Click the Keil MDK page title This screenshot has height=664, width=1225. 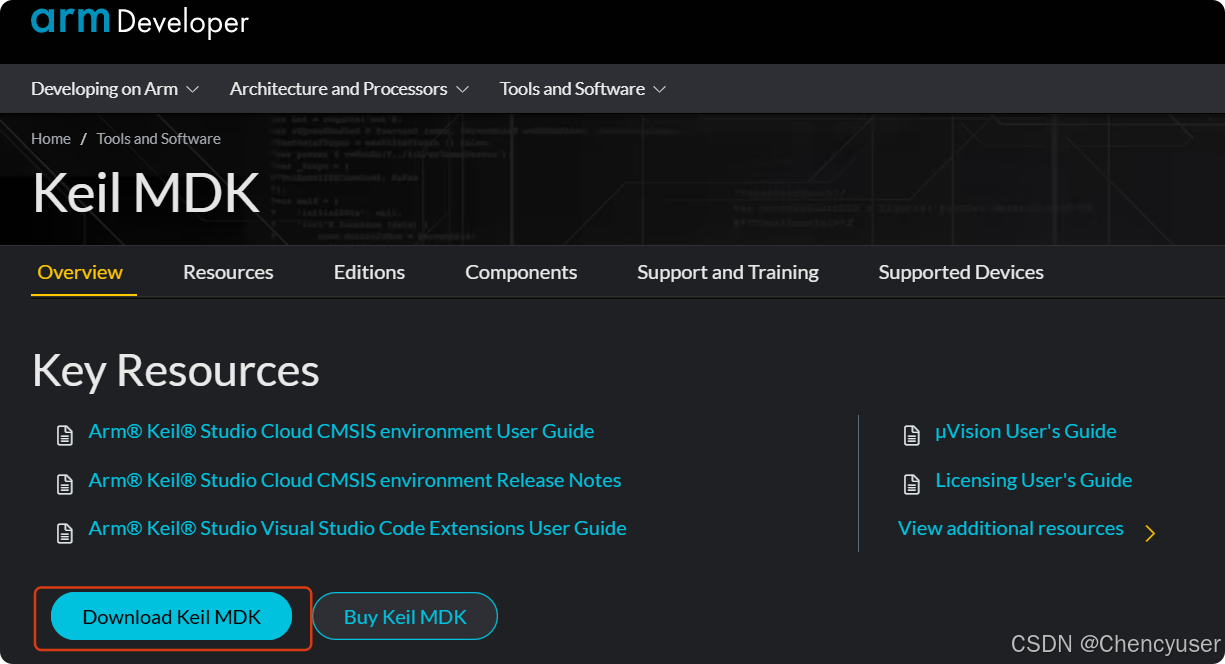pos(146,193)
